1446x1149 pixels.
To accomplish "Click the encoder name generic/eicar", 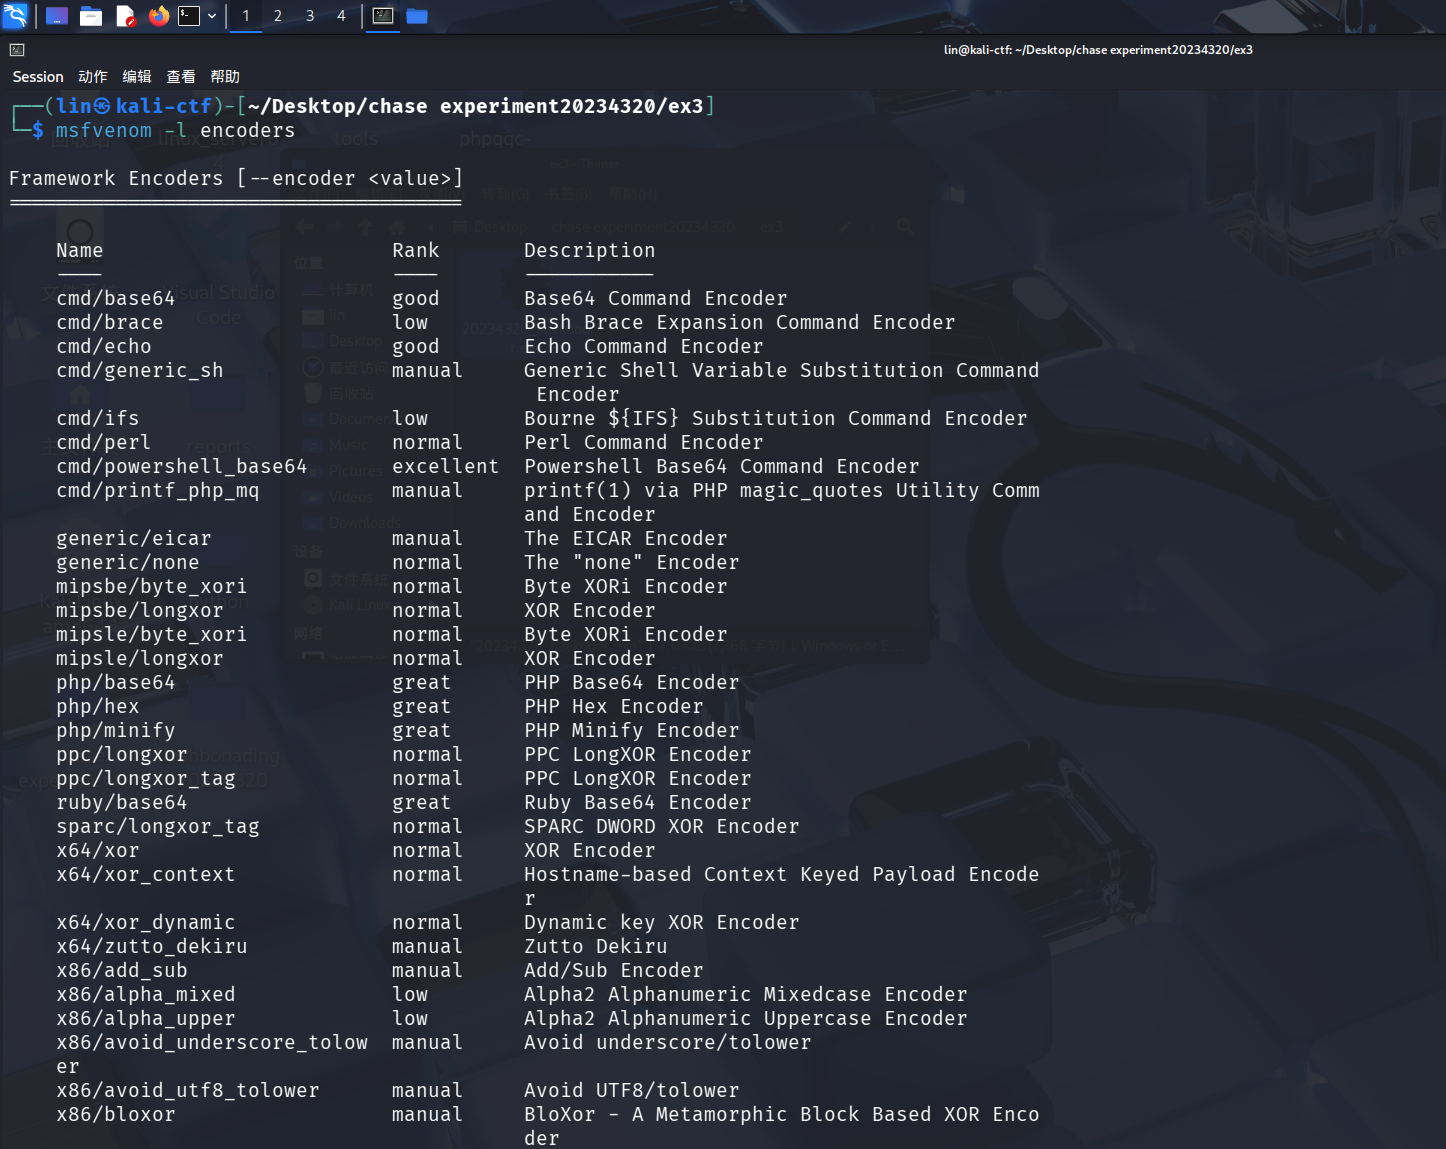I will tap(134, 539).
